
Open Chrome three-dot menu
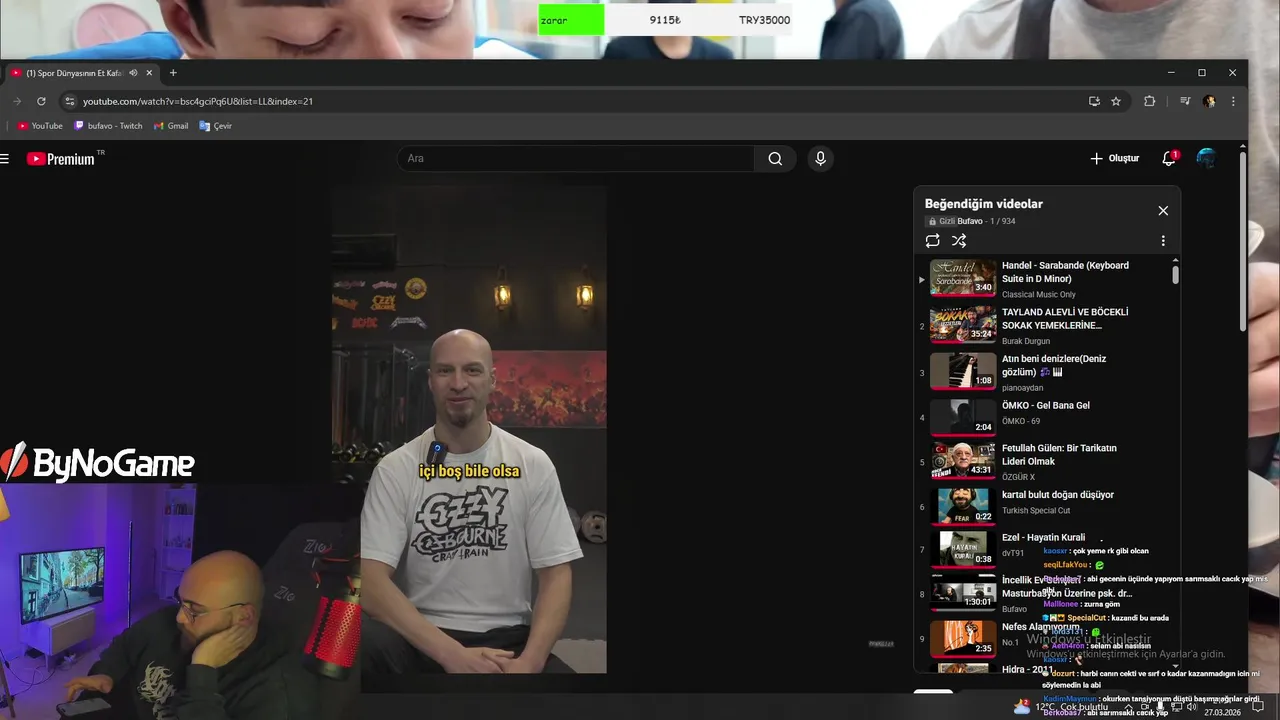[x=1233, y=101]
